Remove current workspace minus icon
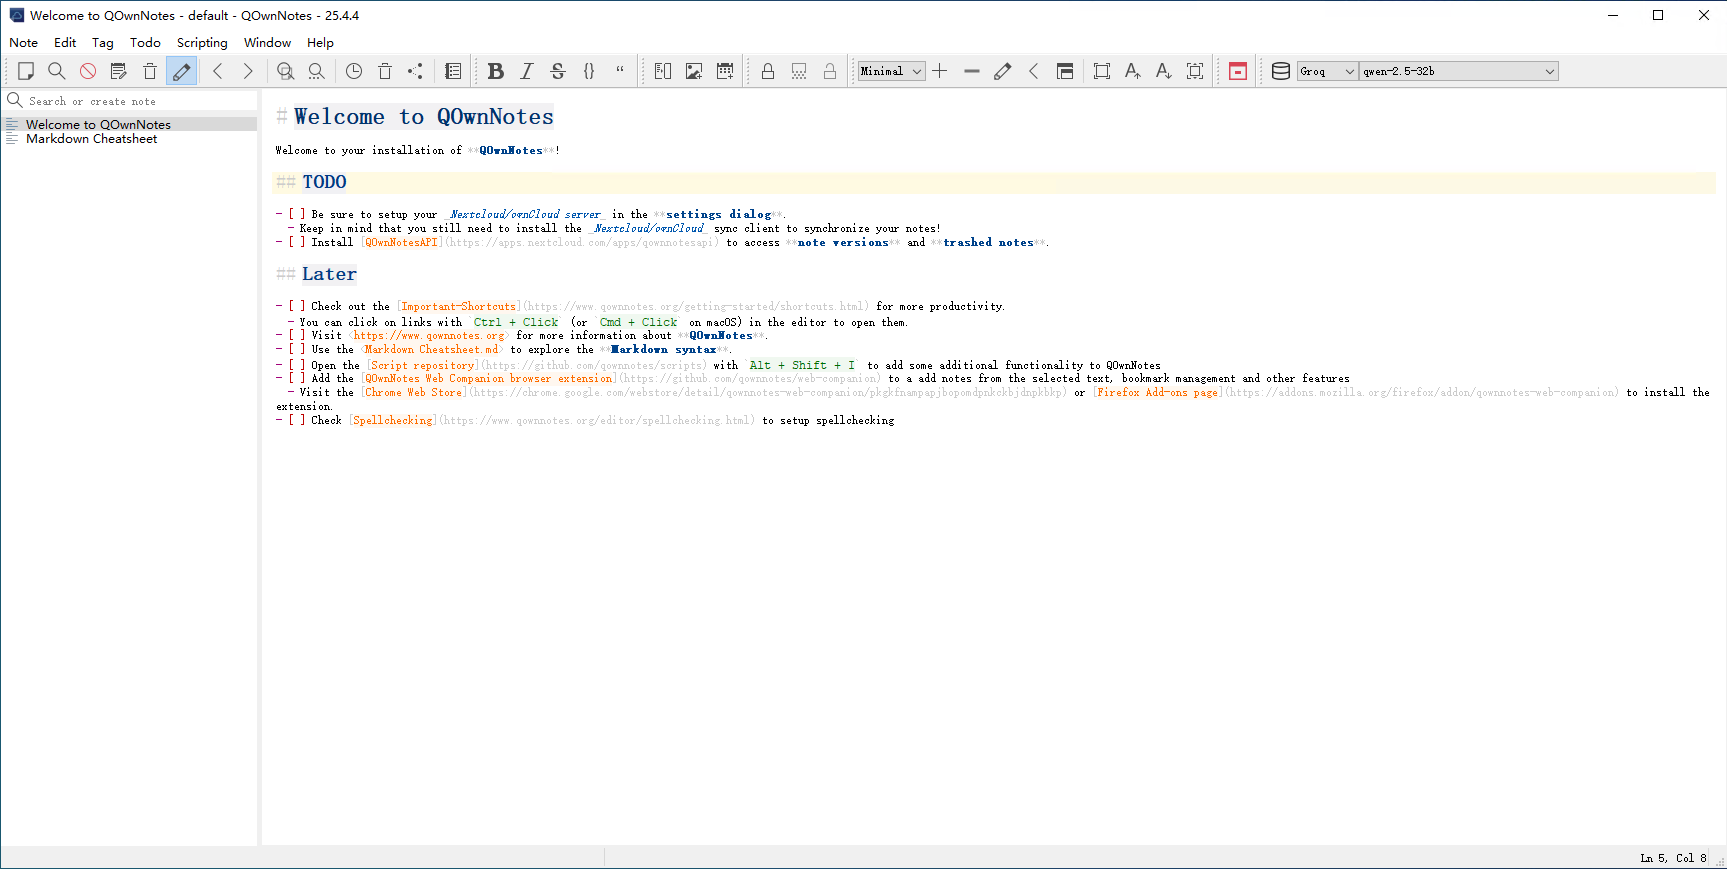The width and height of the screenshot is (1727, 869). point(972,71)
